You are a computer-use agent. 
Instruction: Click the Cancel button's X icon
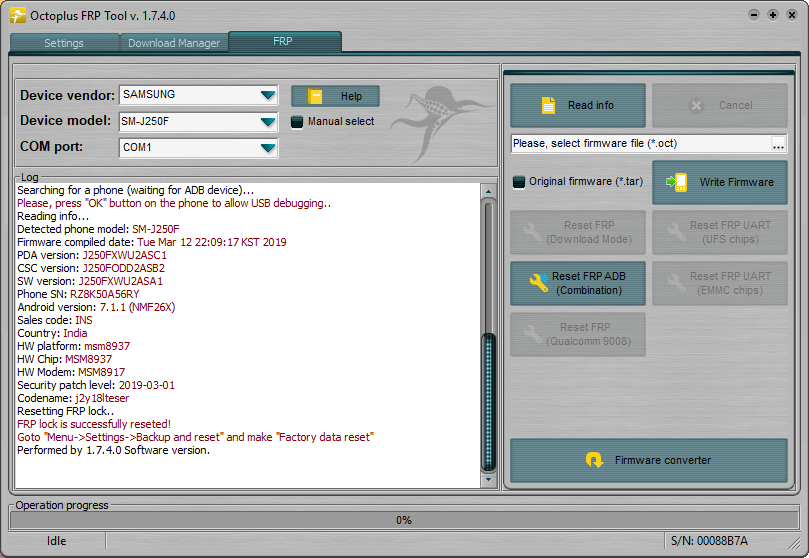697,105
